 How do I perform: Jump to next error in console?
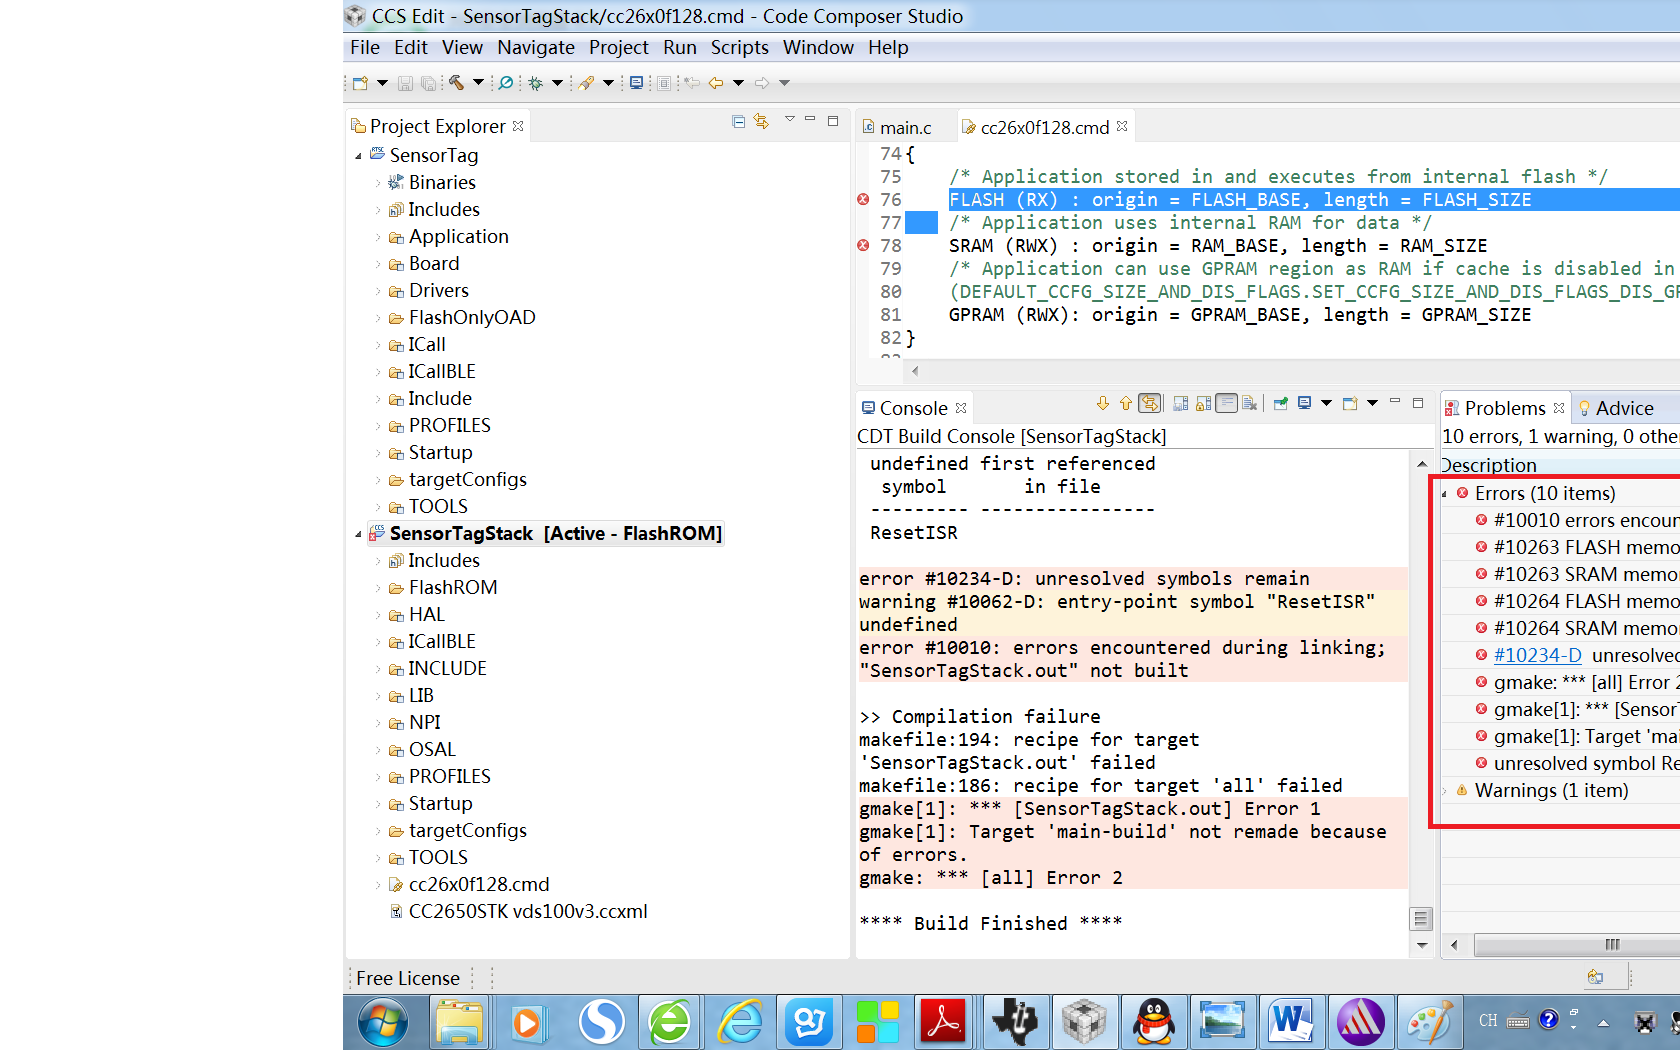click(1103, 404)
